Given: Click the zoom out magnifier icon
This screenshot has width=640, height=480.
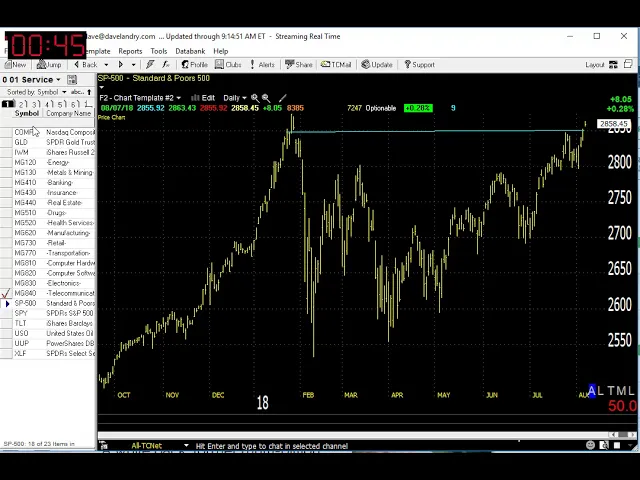Looking at the screenshot, I should [x=266, y=98].
